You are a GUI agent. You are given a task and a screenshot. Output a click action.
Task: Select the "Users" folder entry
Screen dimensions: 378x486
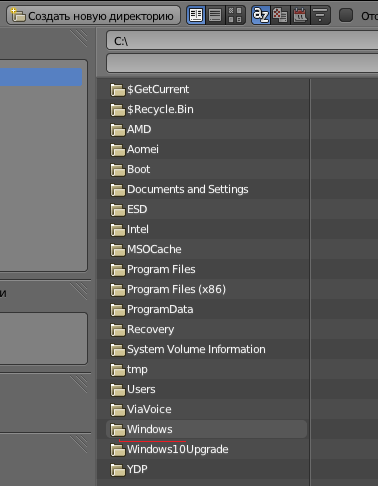141,389
